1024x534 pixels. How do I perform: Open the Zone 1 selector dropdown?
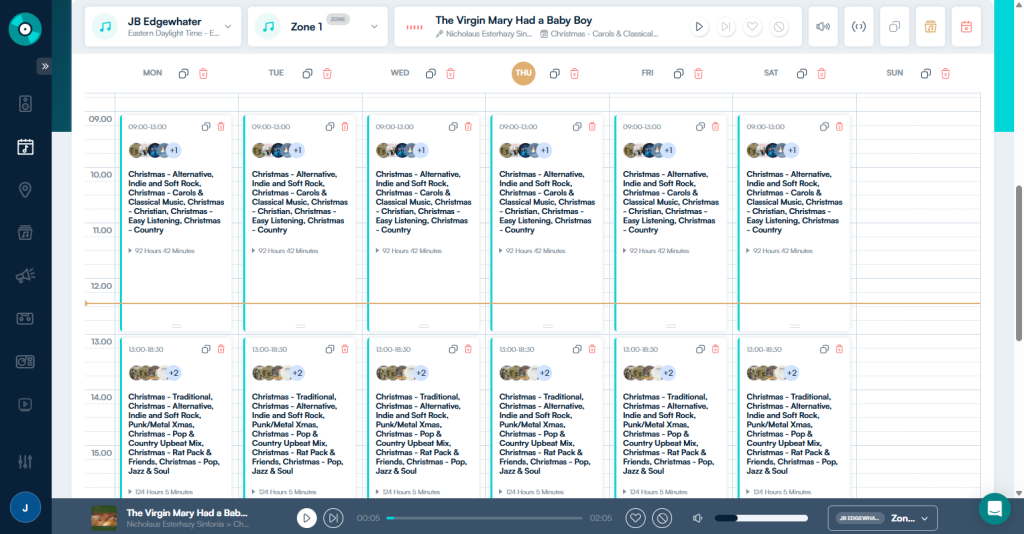click(317, 27)
